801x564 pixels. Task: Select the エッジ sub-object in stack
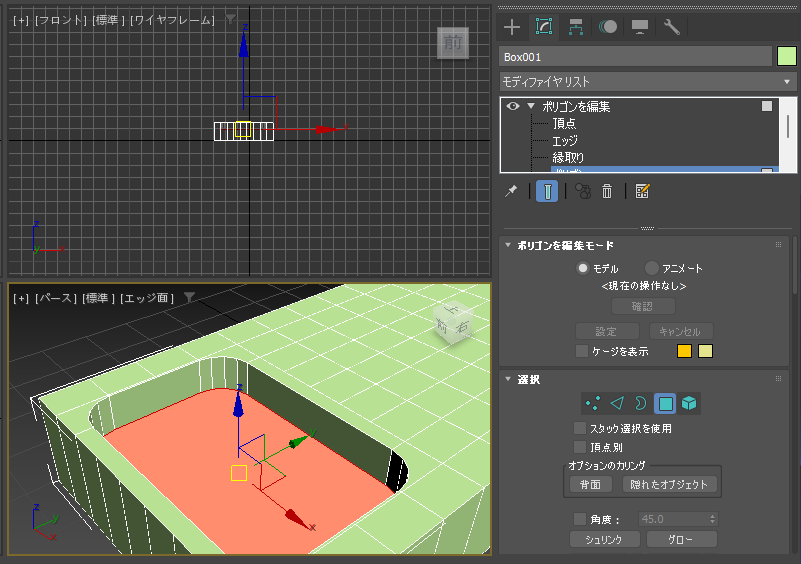(565, 140)
